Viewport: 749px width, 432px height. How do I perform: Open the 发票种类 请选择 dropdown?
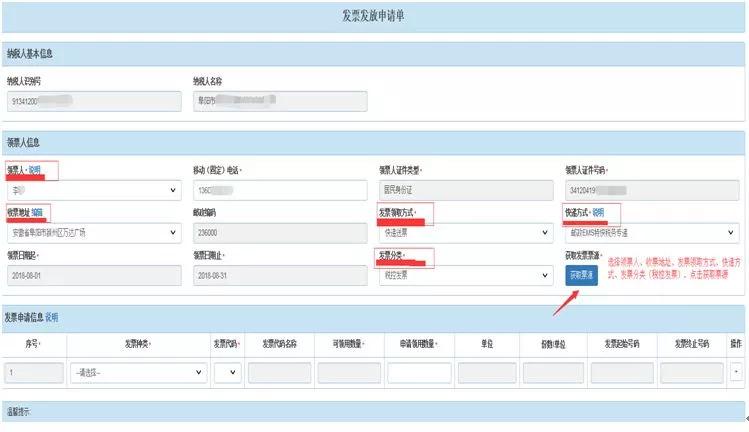(x=139, y=373)
